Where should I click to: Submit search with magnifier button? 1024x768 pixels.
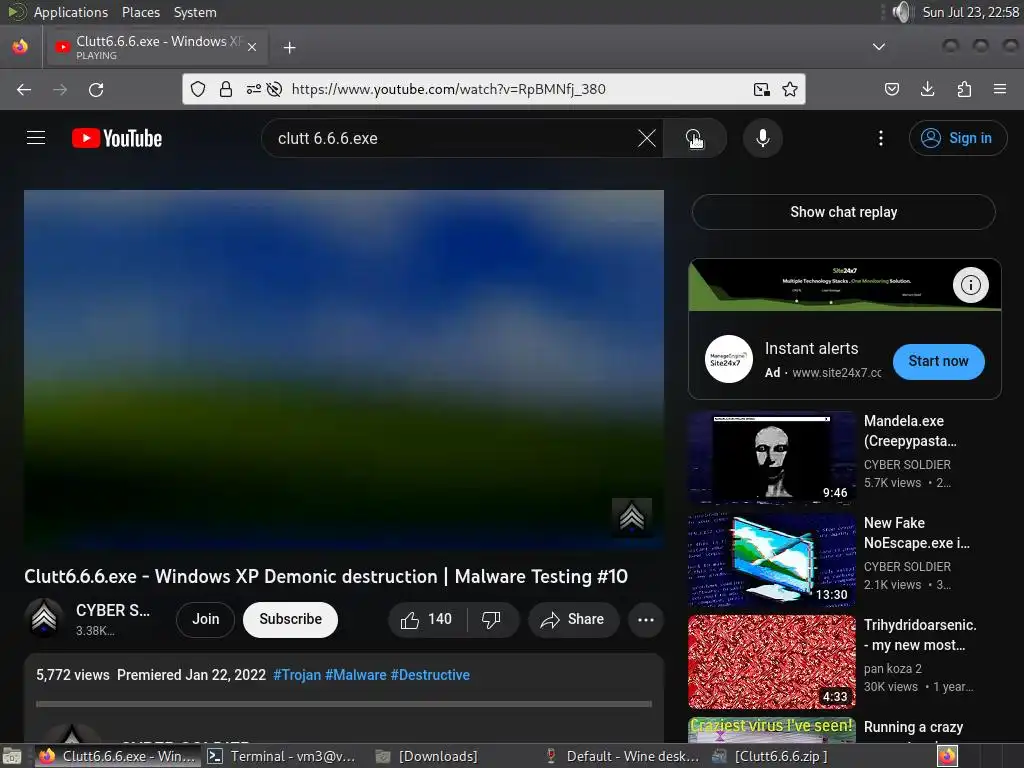click(694, 138)
